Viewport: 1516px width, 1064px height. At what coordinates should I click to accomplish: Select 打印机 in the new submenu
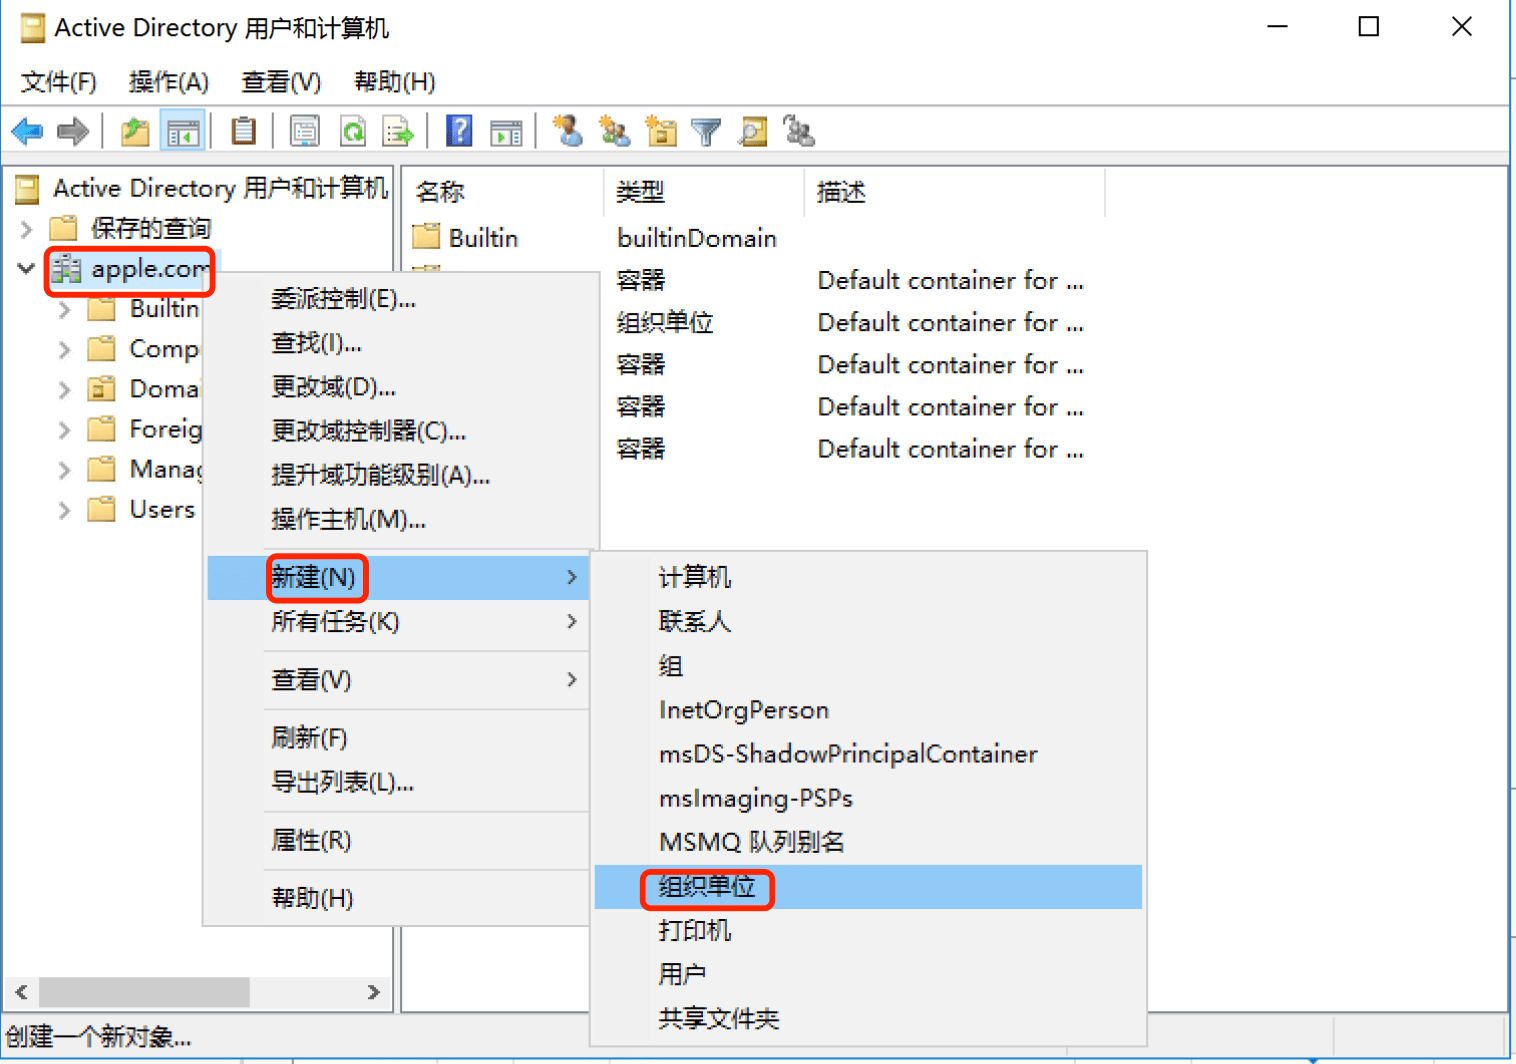click(x=868, y=930)
